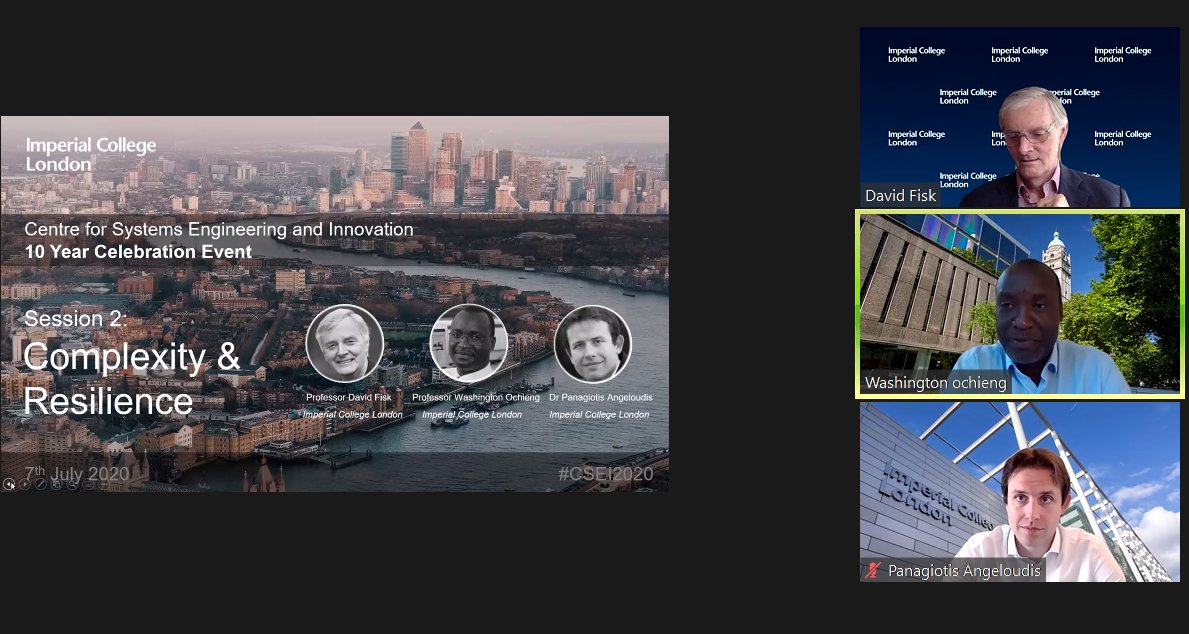Open more slideshow options (three dots)
1189x634 pixels.
tap(104, 484)
